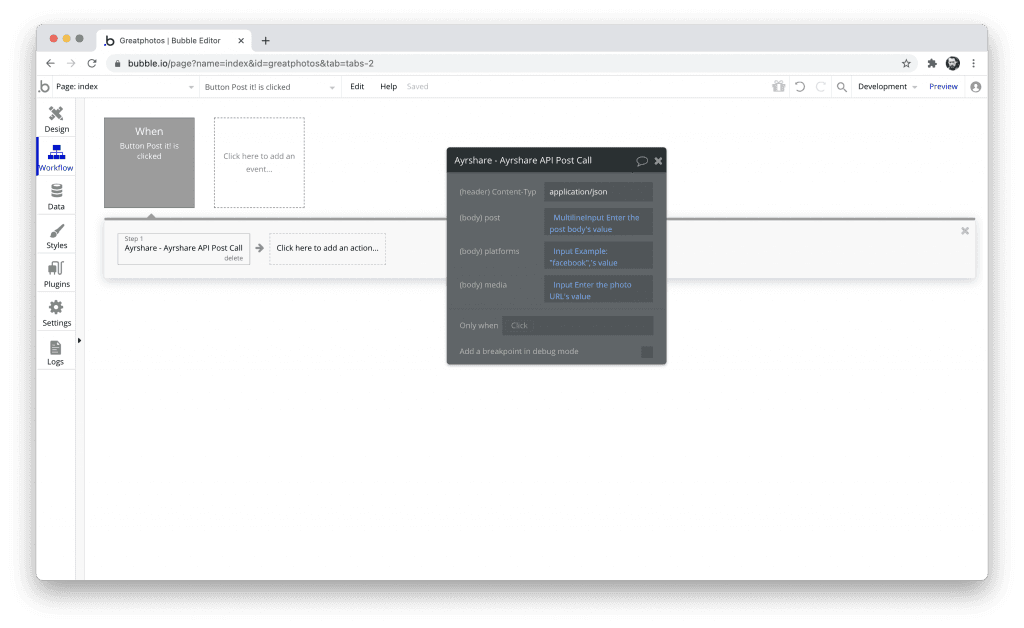
Task: Toggle breakpoint in debug mode checkbox
Action: point(647,352)
